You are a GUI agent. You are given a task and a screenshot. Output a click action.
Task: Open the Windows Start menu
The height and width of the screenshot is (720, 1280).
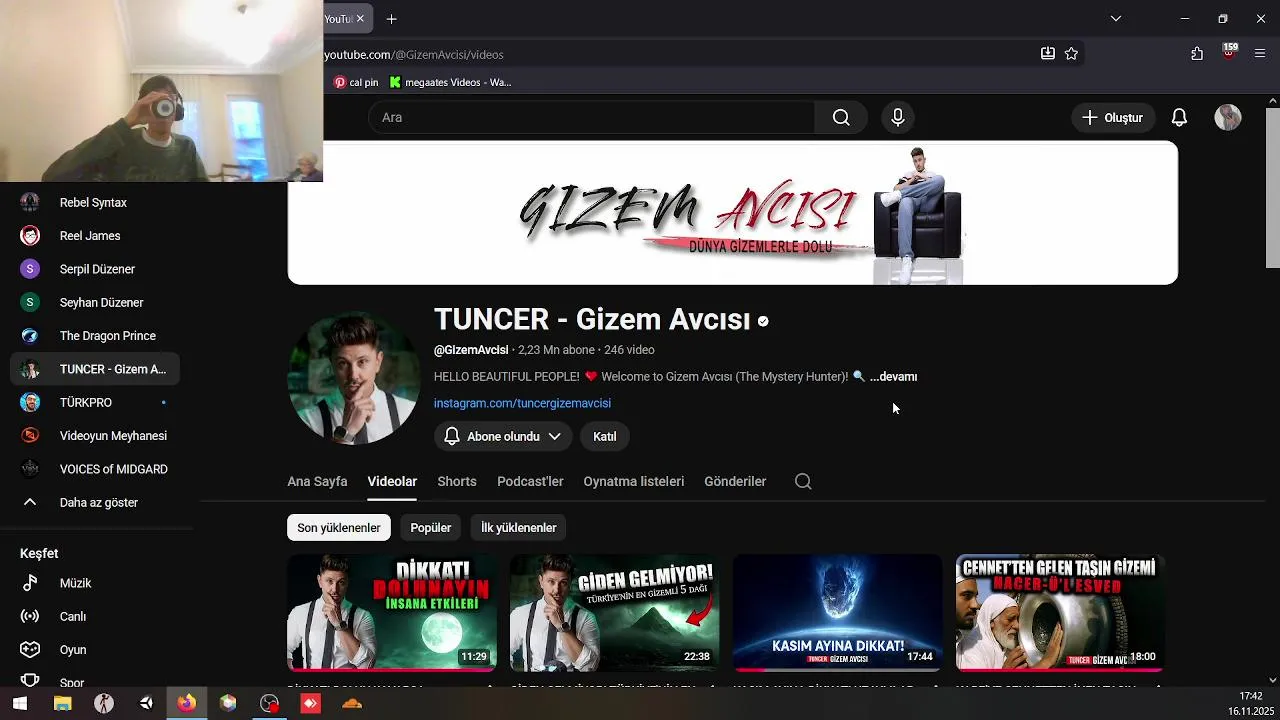[20, 704]
